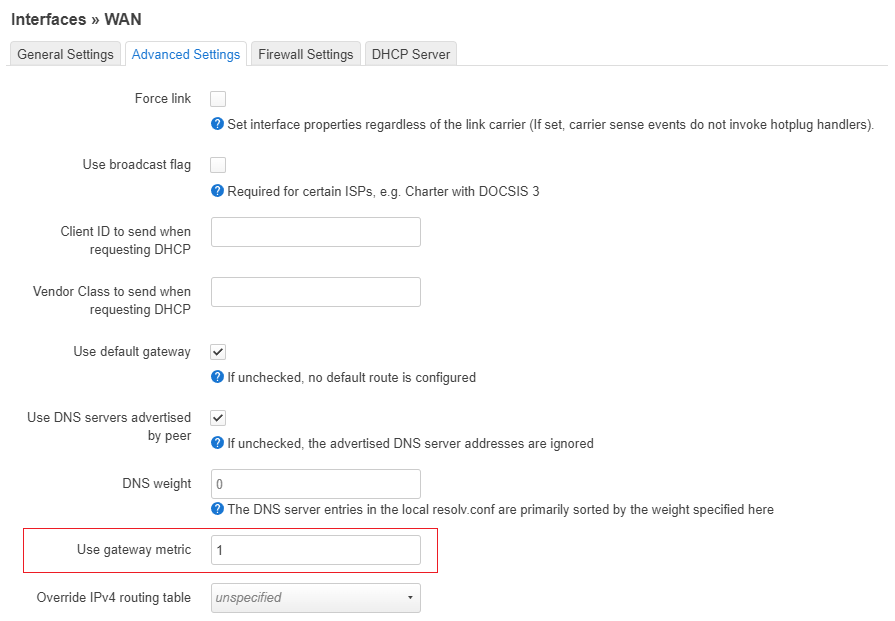Click help icon below DNS weight field
Screen dimensions: 895x621
coord(217,509)
